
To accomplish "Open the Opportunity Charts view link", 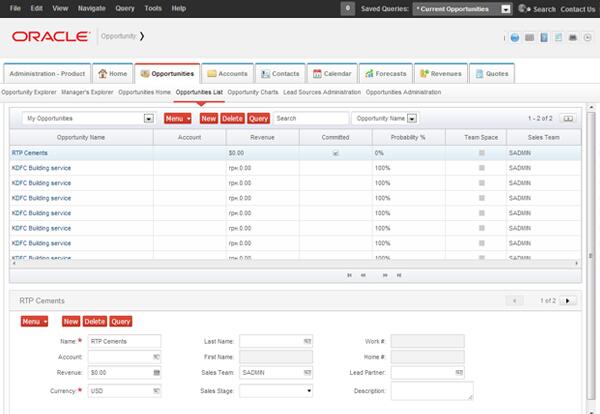I will click(x=253, y=92).
